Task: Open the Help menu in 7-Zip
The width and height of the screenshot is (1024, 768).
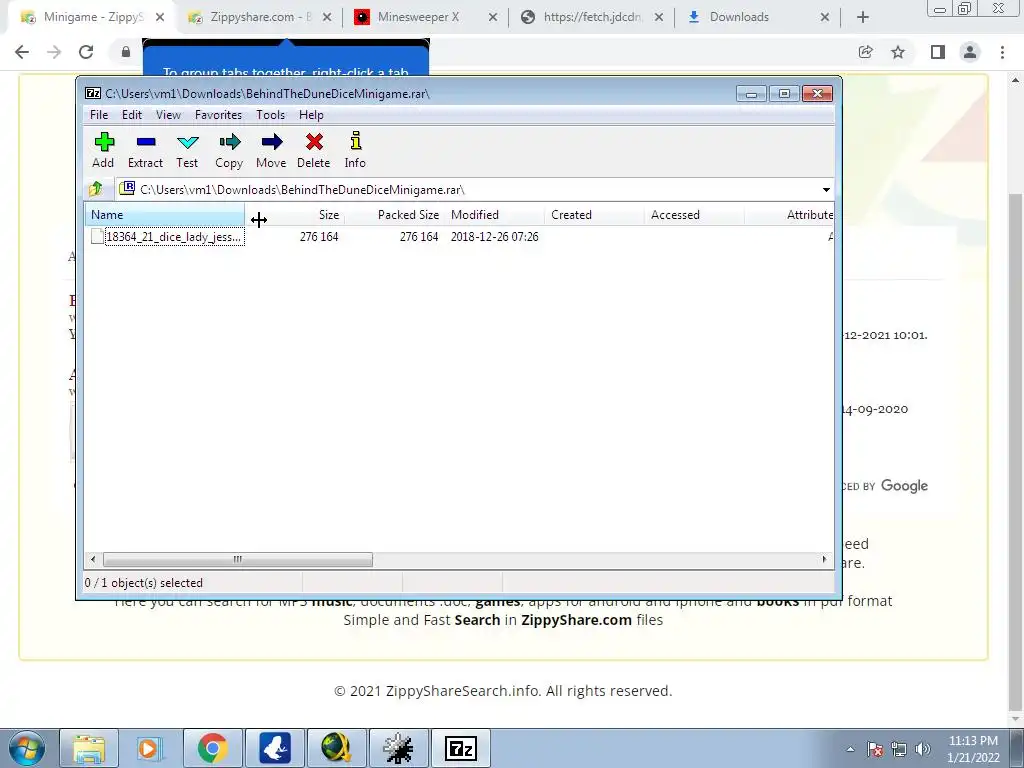Action: pos(311,115)
